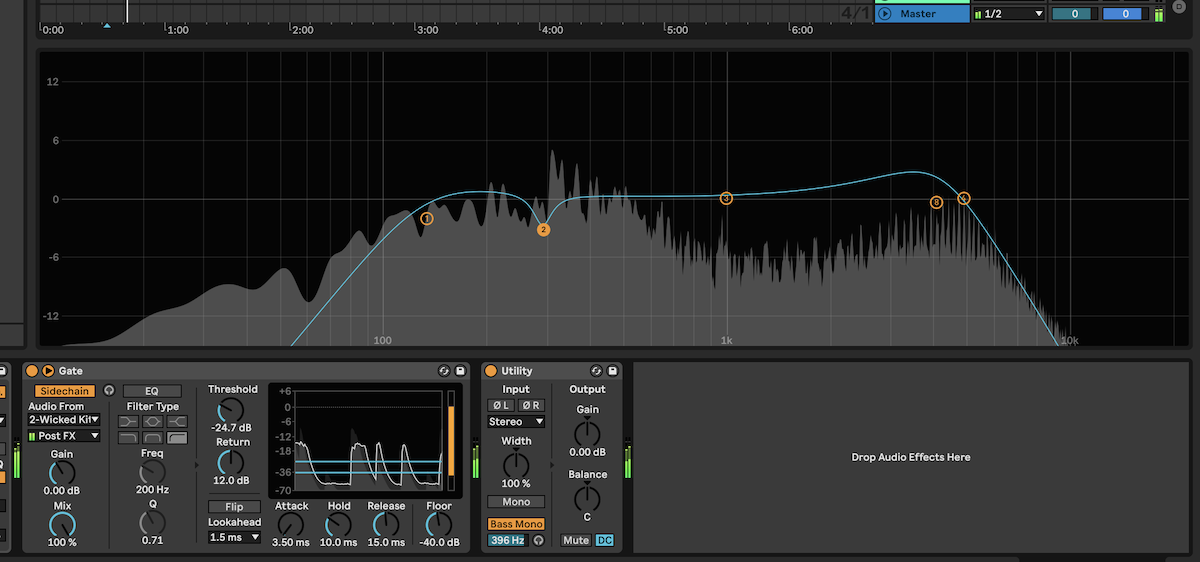
Task: Click the first Master 0 value field
Action: coord(1074,14)
